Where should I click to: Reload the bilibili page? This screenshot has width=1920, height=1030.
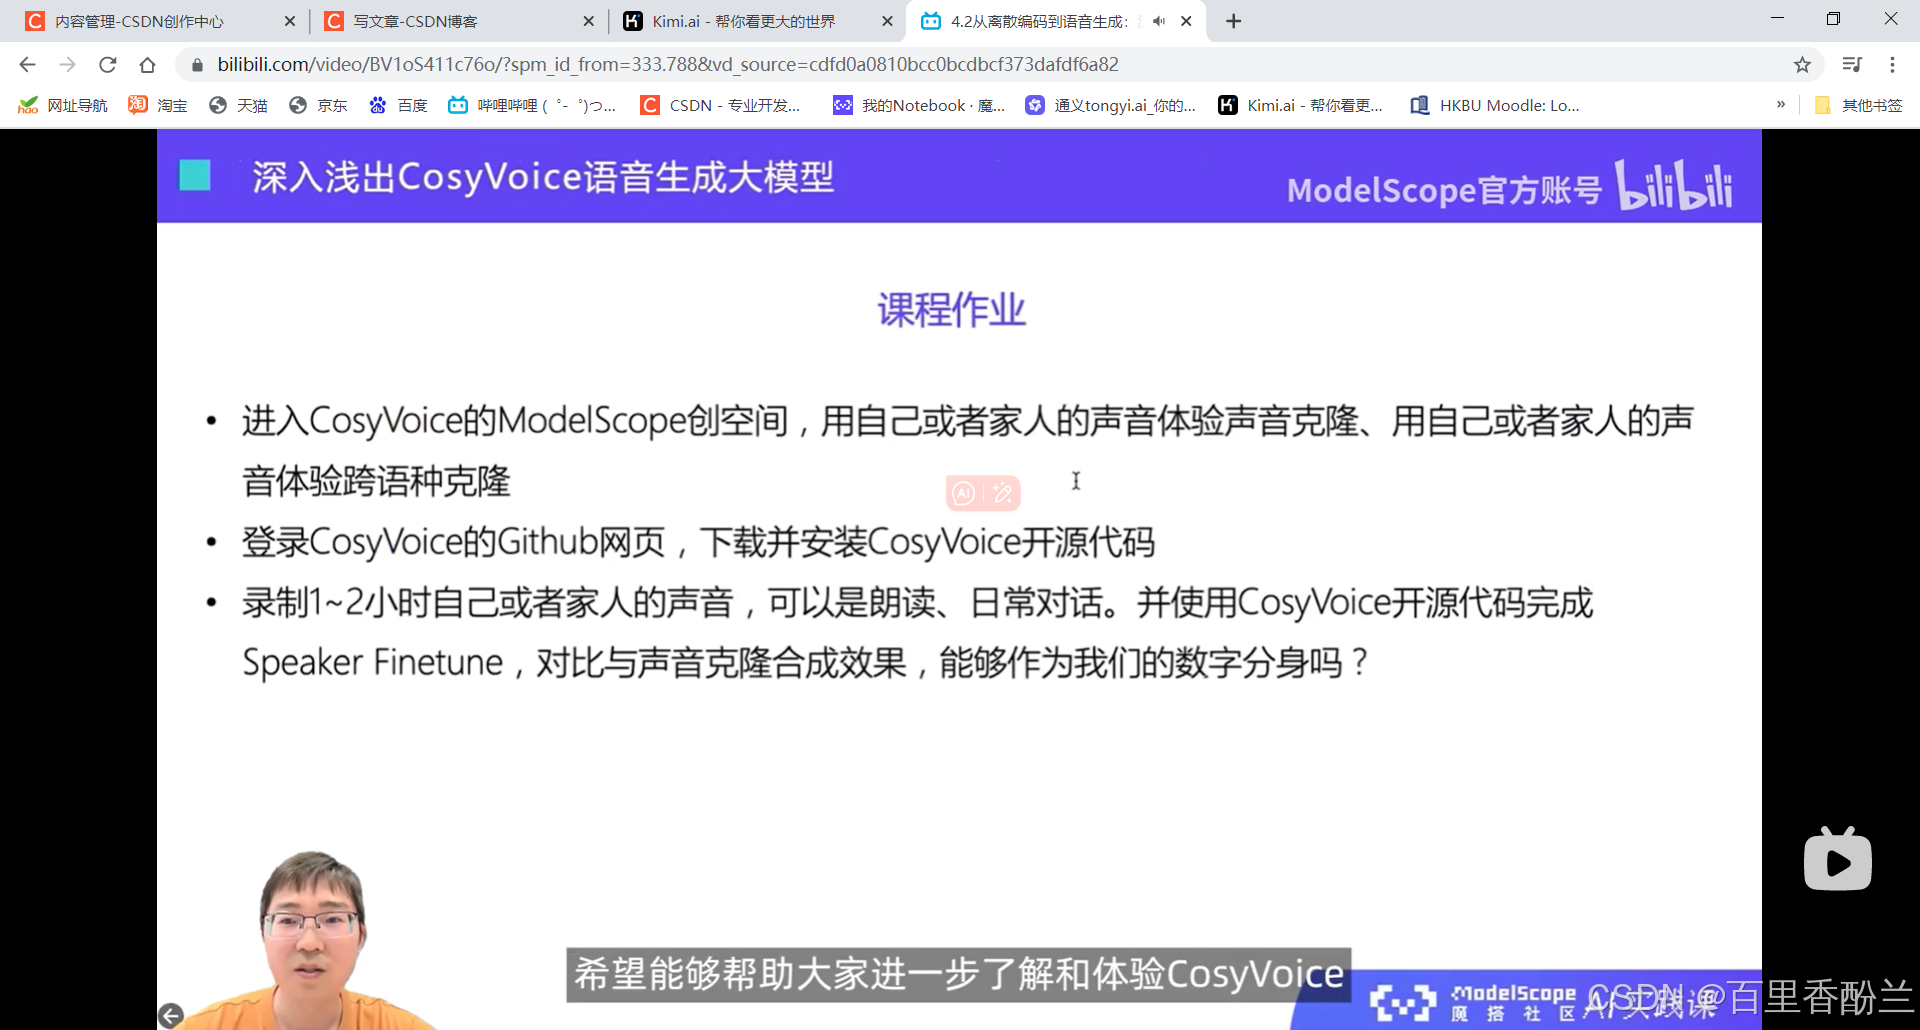108,65
